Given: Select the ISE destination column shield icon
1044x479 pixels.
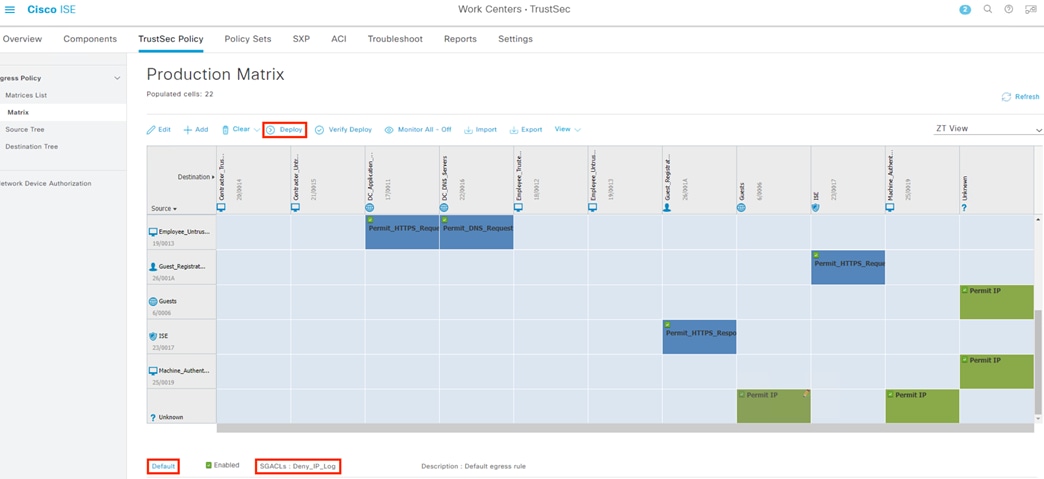Looking at the screenshot, I should [x=816, y=207].
